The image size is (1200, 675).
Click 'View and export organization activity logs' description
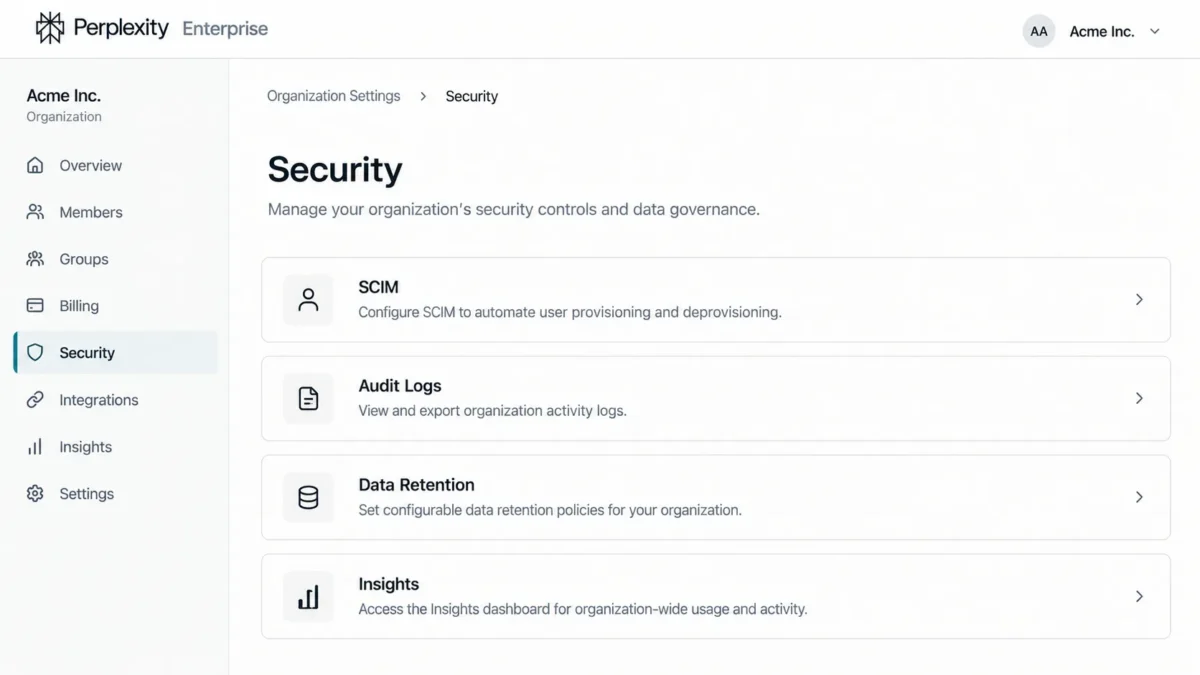coord(493,411)
